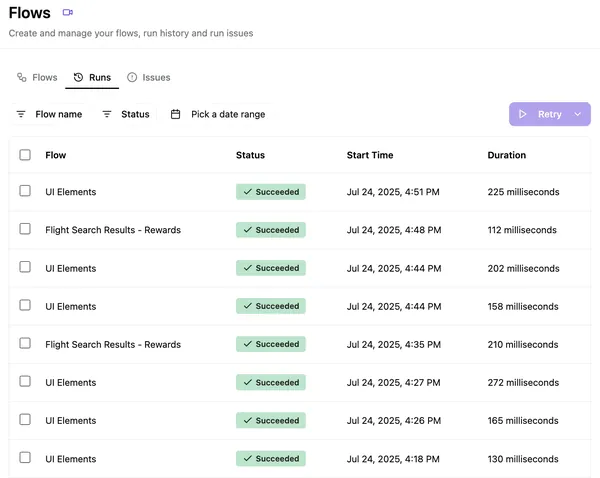600x478 pixels.
Task: Click the Duration column header
Action: 507,155
